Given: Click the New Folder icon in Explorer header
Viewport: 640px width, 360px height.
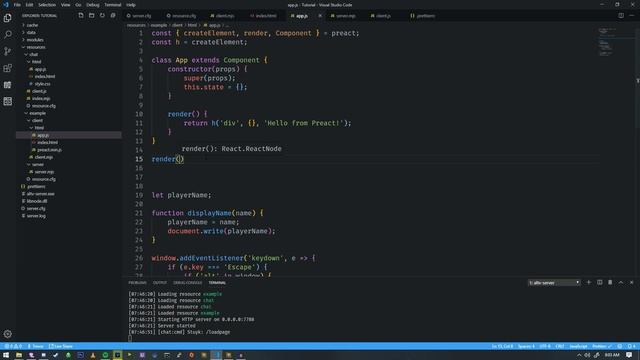Looking at the screenshot, I should pos(91,16).
